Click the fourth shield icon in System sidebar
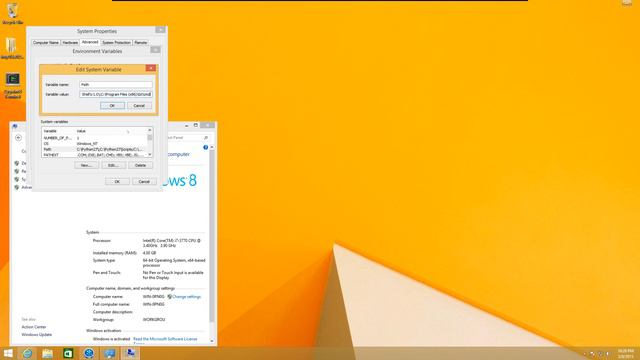640x360 pixels. pos(17,187)
